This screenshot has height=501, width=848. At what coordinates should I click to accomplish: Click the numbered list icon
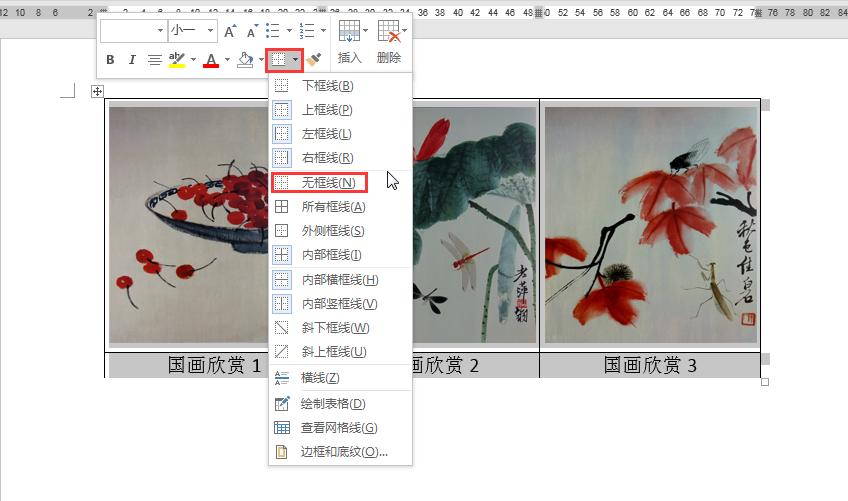point(307,31)
